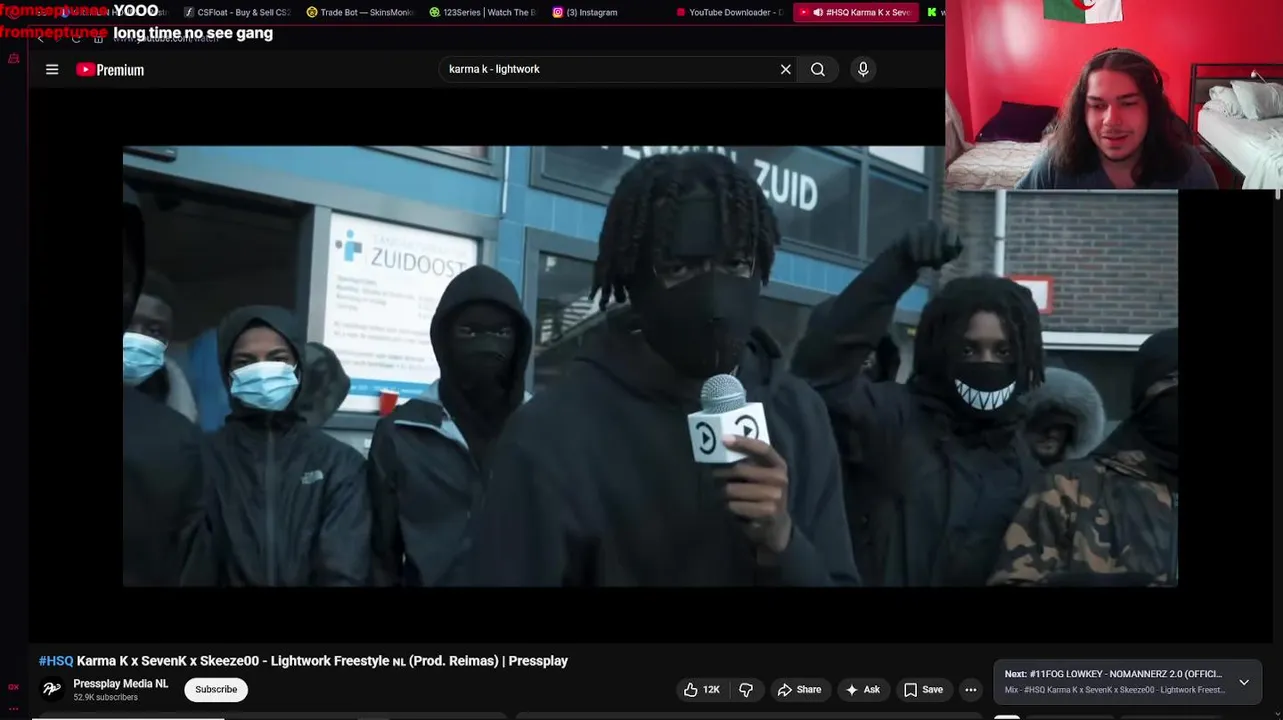Dislike the video using the thumbs-down
The image size is (1283, 720).
pyautogui.click(x=746, y=690)
